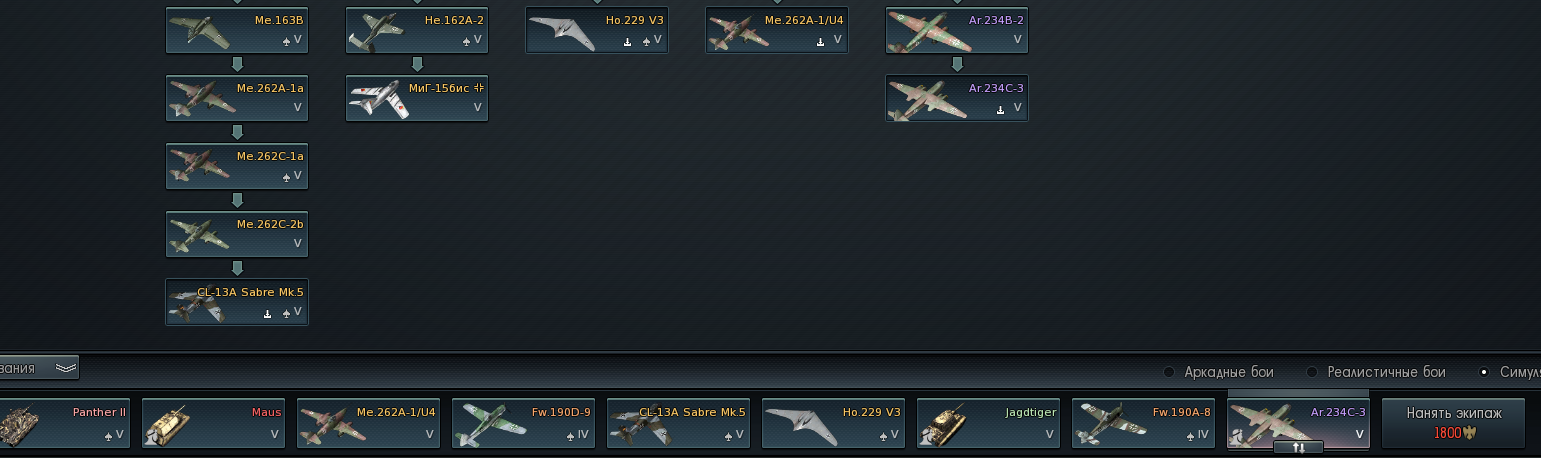1541x458 pixels.
Task: Select the Me.262C-1a aircraft card
Action: point(237,166)
